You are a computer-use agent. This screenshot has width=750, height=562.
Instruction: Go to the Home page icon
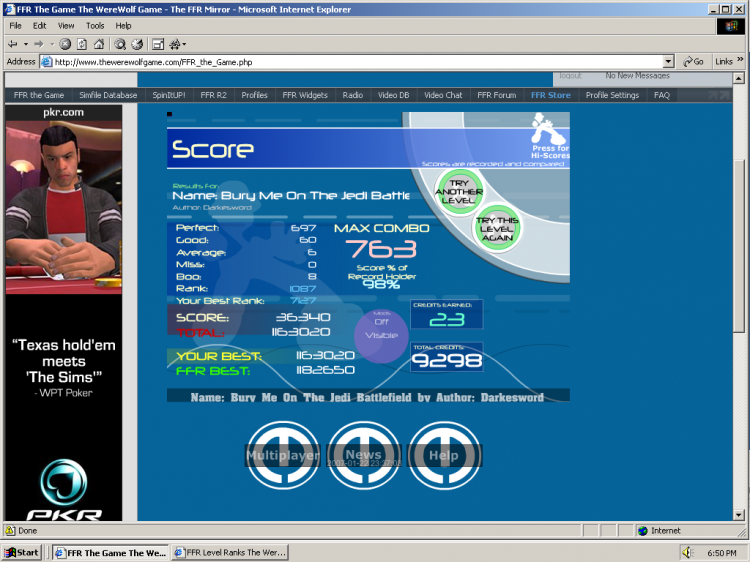click(99, 44)
